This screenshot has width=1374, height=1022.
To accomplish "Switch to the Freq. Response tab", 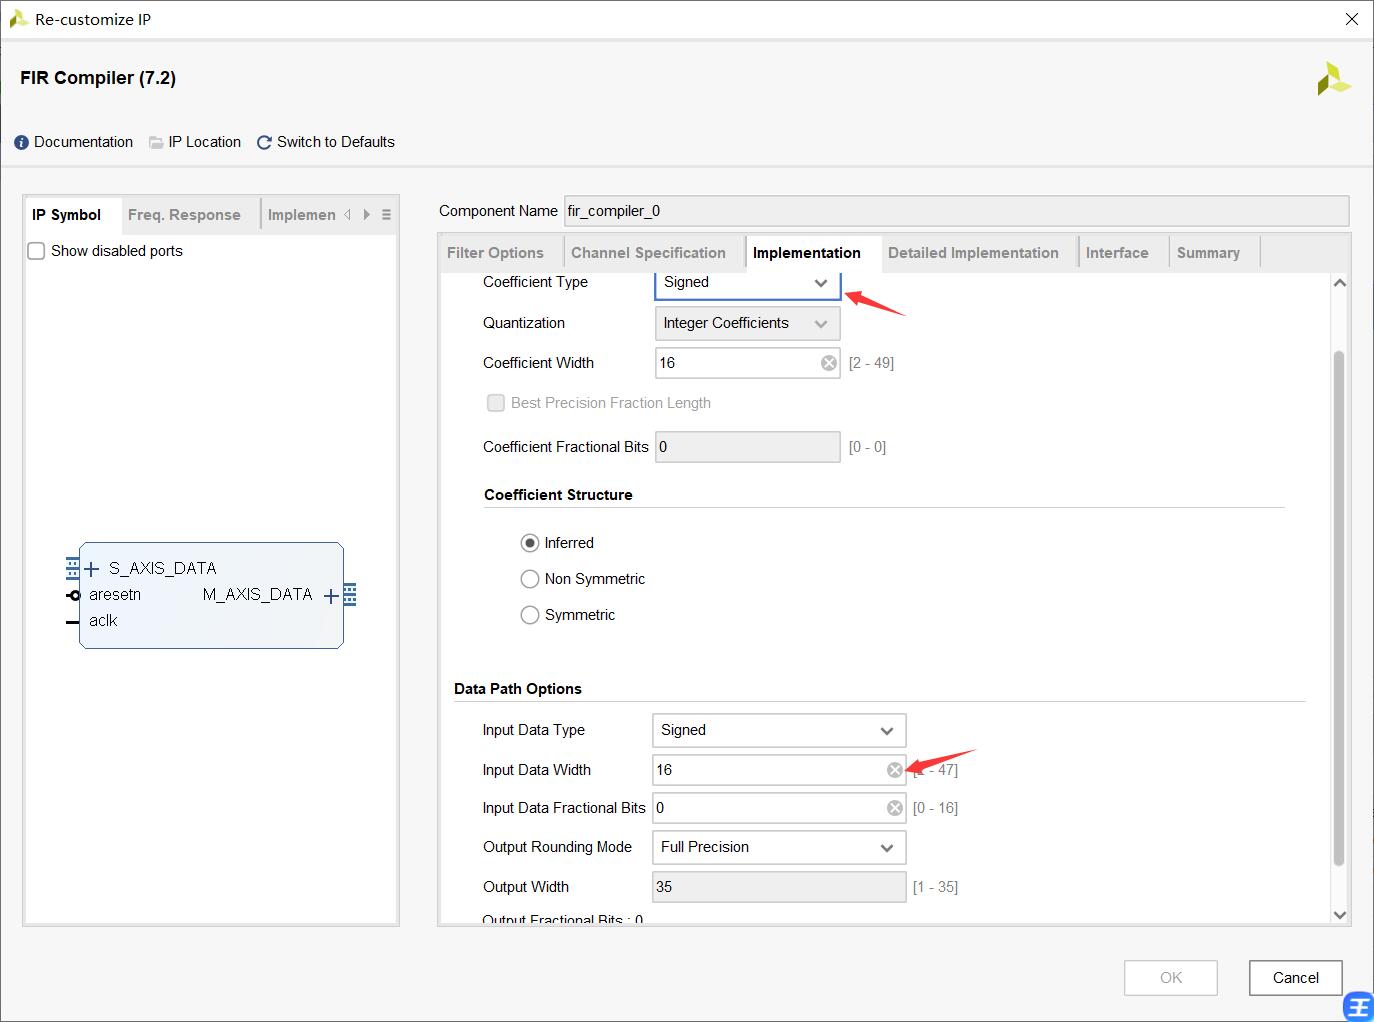I will pyautogui.click(x=184, y=215).
